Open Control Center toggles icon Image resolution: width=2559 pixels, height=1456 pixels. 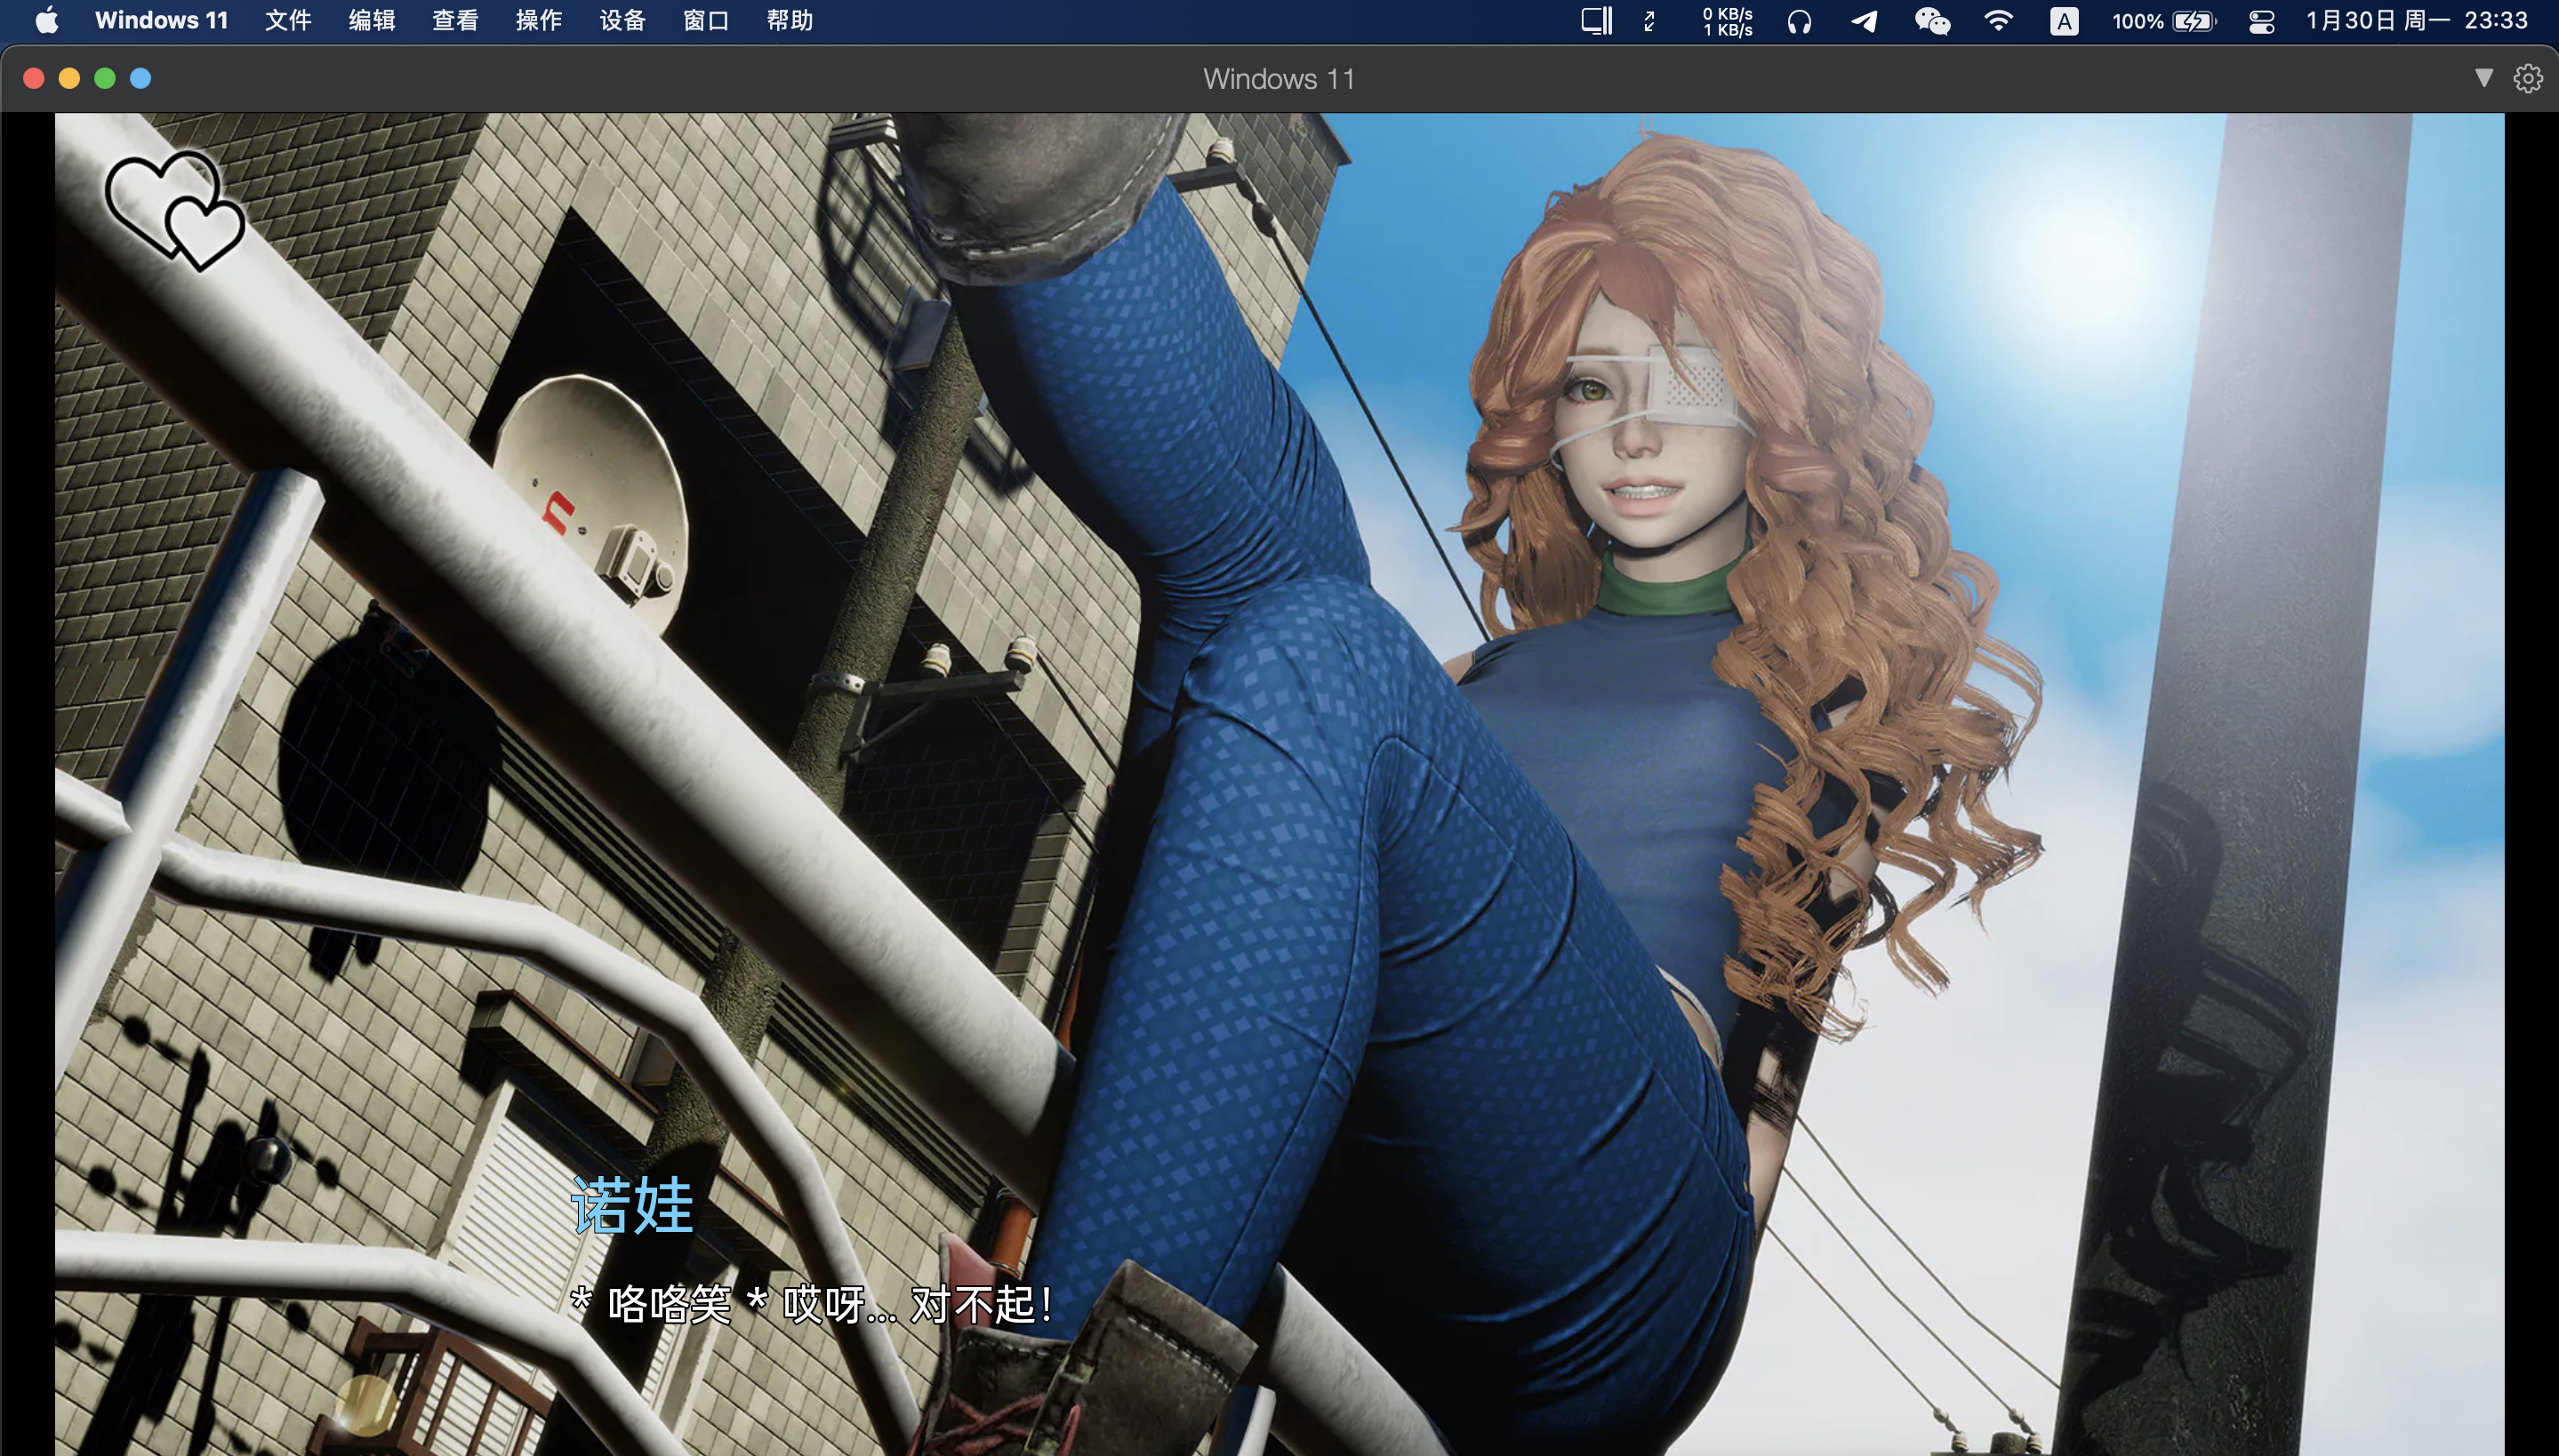(2261, 21)
